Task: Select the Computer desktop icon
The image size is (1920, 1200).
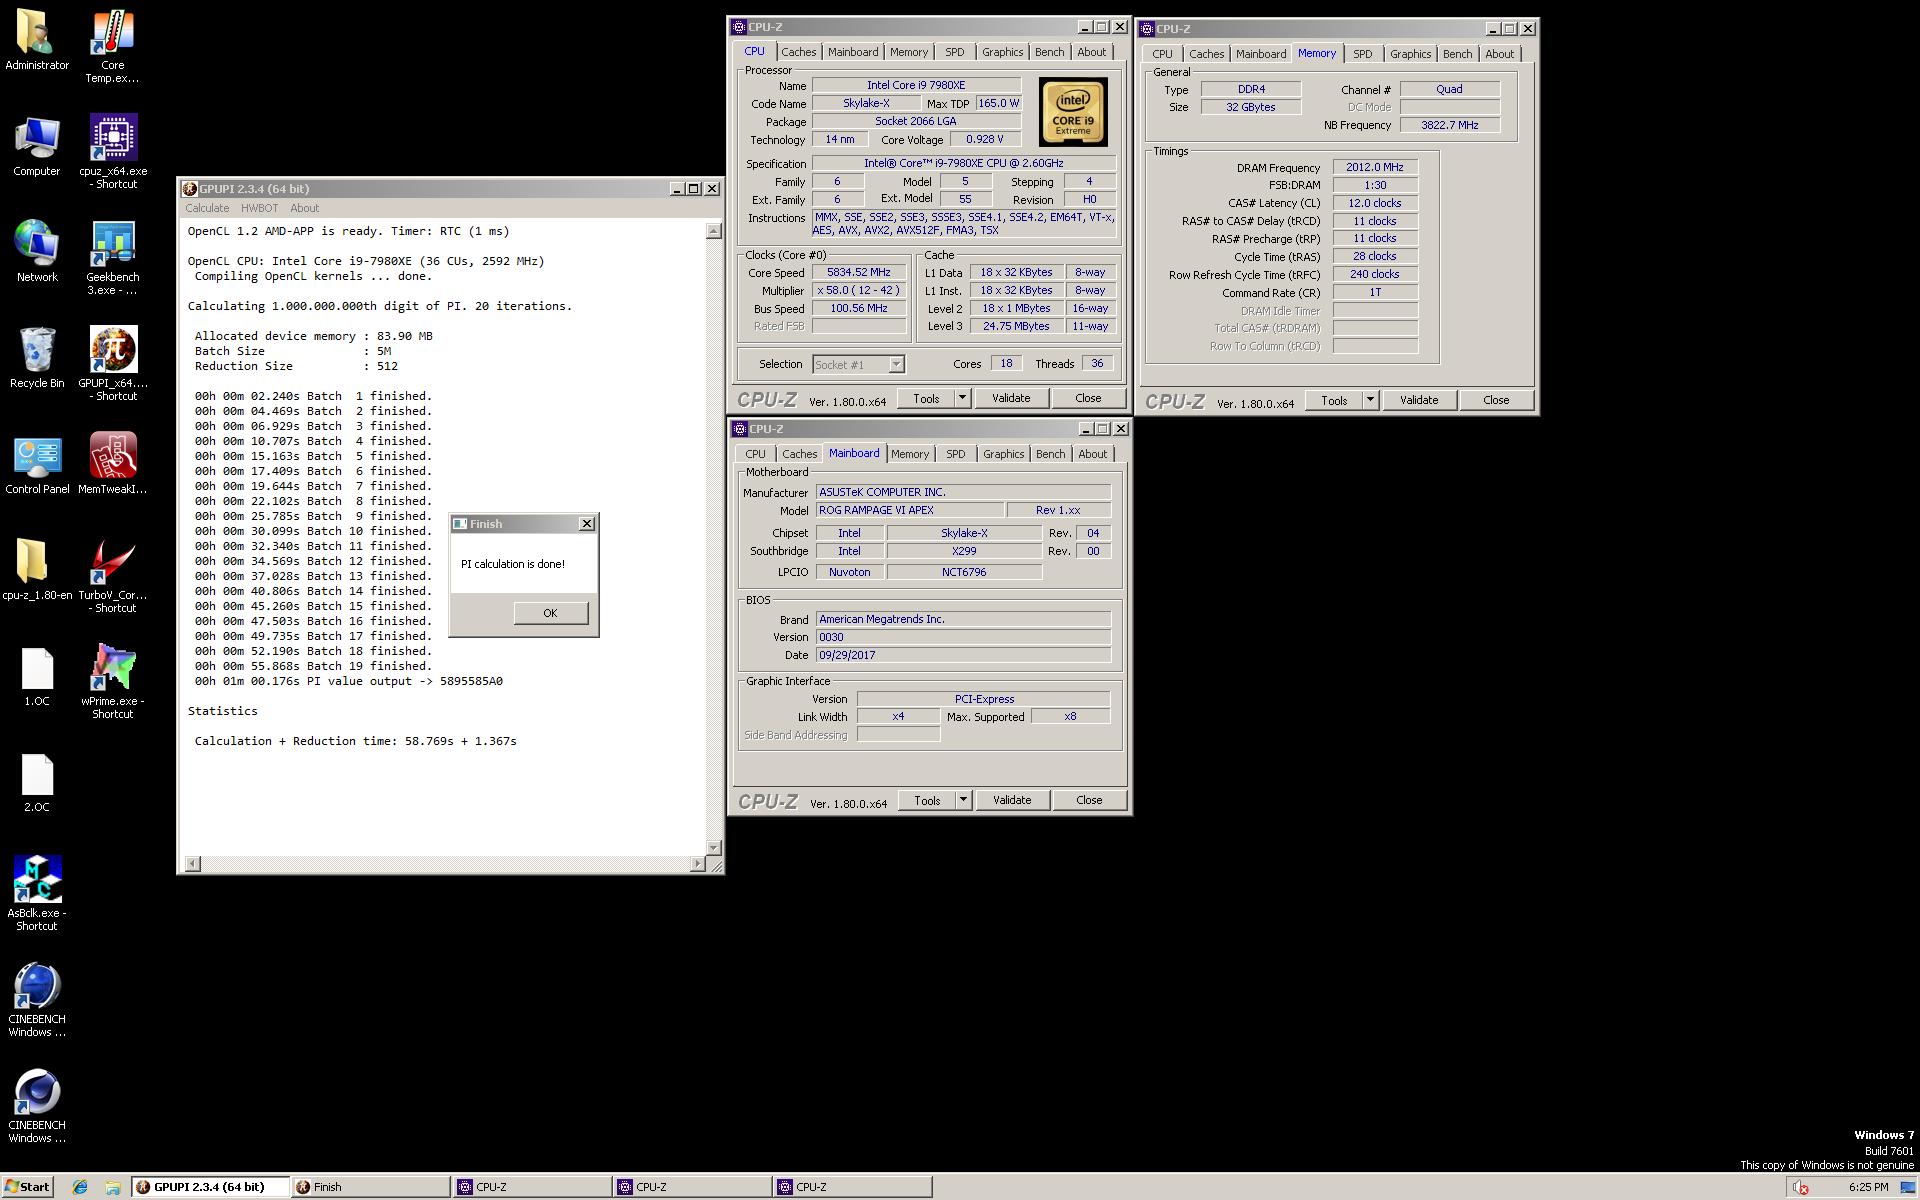Action: click(x=36, y=139)
